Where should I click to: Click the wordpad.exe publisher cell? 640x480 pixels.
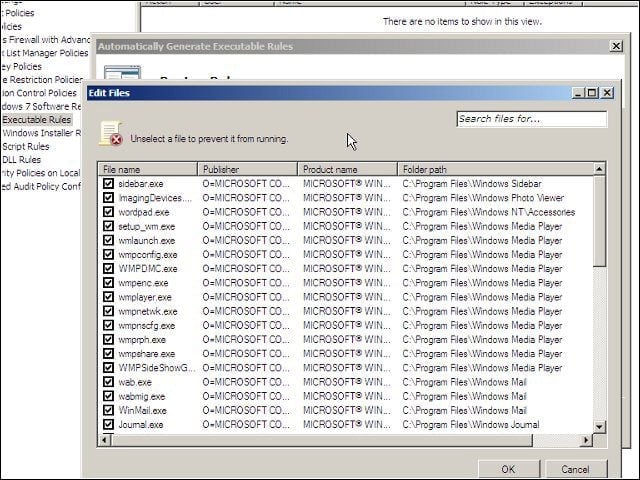tap(246, 212)
